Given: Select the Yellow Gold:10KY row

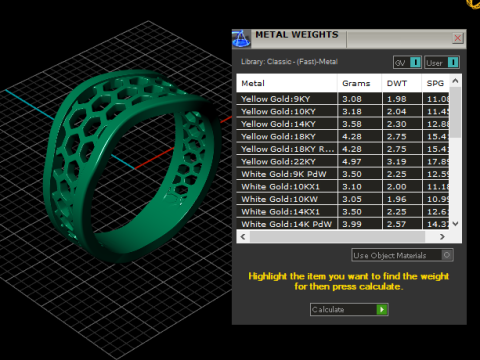Looking at the screenshot, I should click(343, 111).
